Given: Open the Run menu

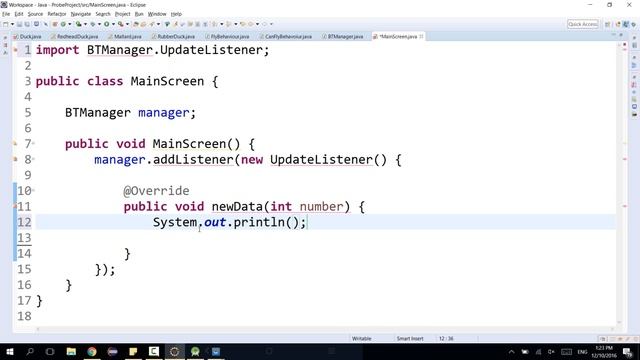Looking at the screenshot, I should (x=139, y=14).
